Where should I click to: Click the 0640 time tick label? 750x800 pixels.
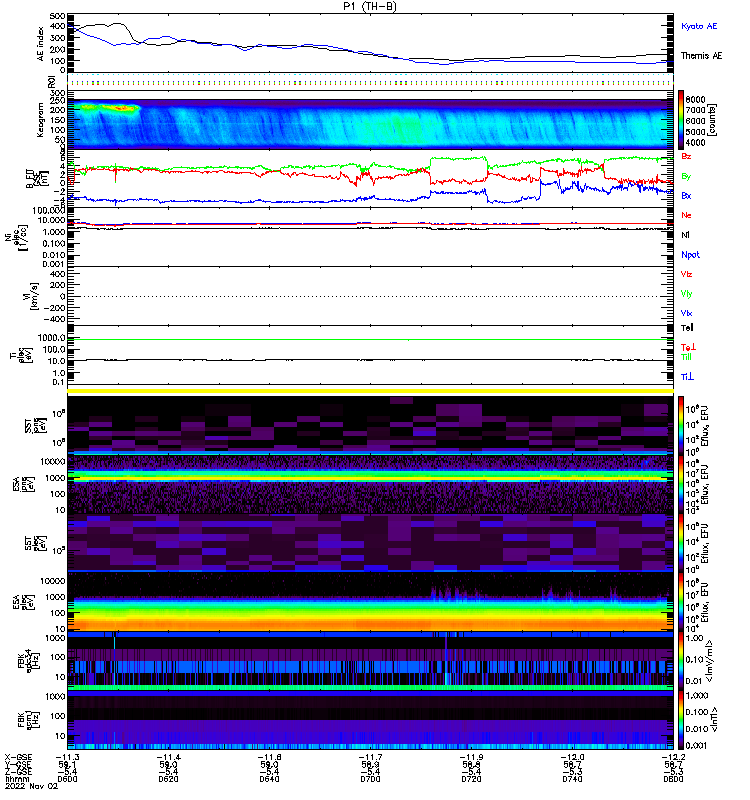[269, 779]
